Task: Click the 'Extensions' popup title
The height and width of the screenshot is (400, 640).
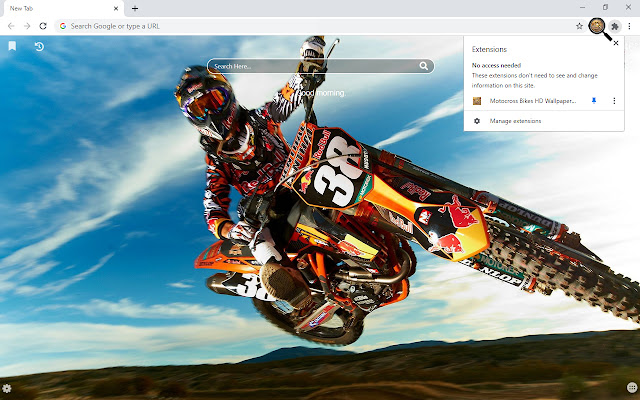Action: (x=489, y=49)
